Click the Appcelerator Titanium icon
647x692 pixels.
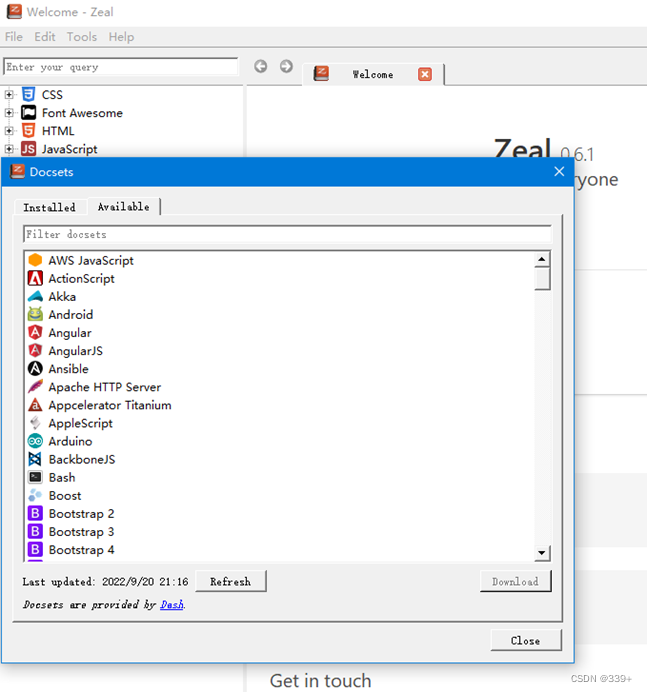point(35,405)
